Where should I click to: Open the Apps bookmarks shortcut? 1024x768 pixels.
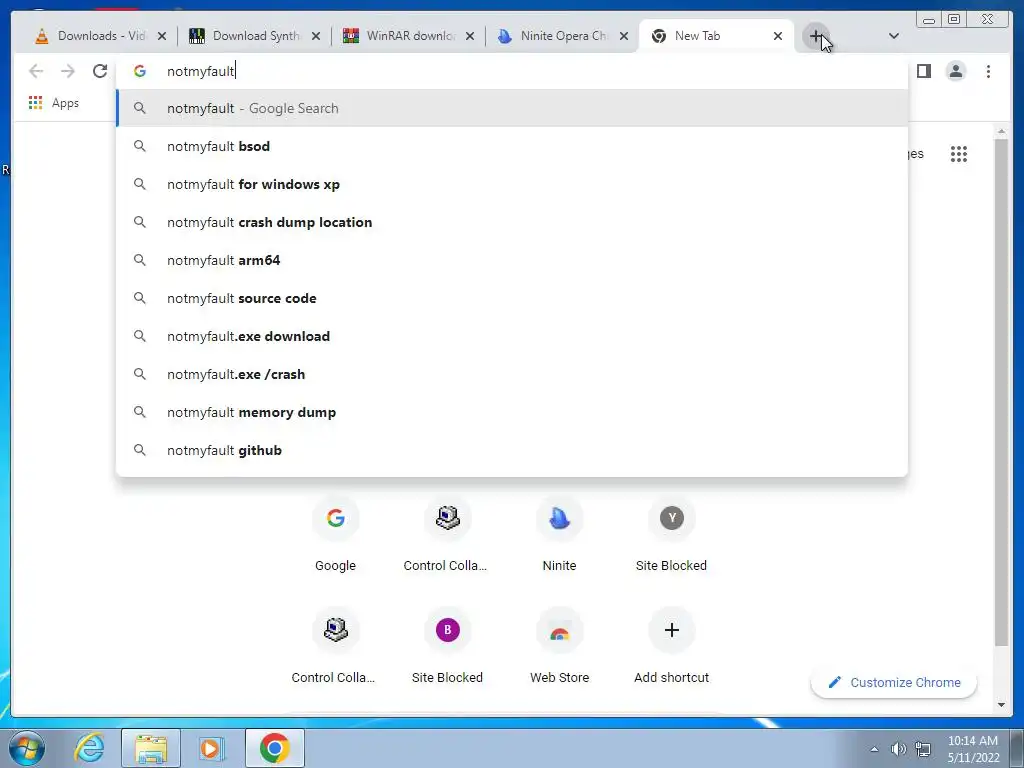click(x=54, y=103)
